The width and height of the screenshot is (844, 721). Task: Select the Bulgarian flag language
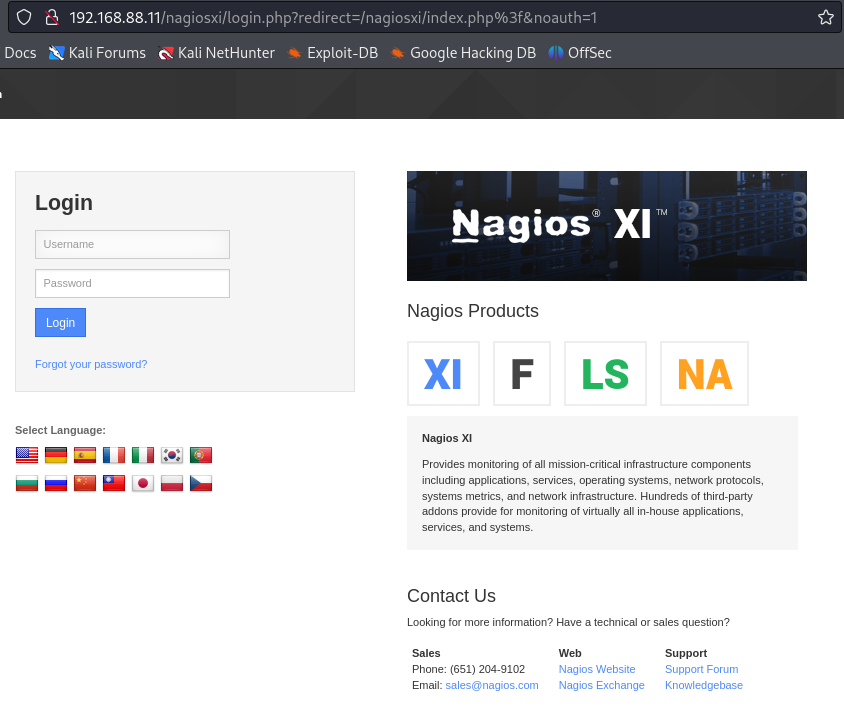27,483
